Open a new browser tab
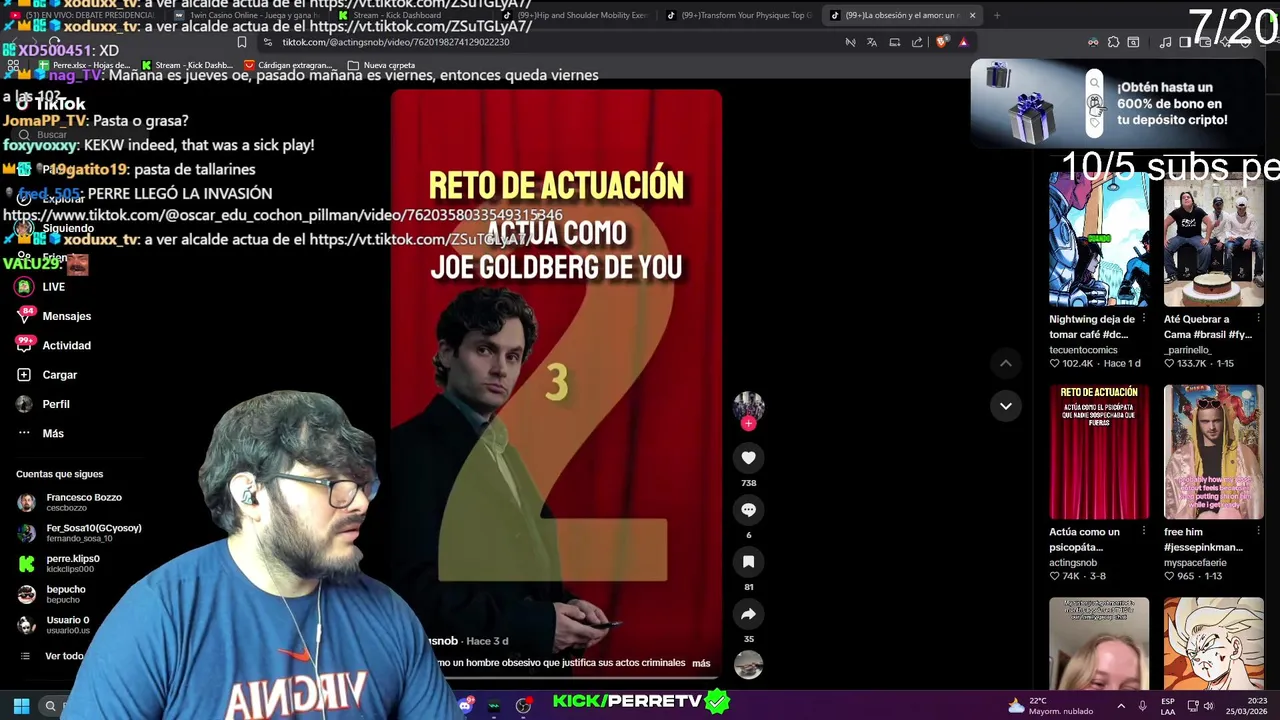 997,15
